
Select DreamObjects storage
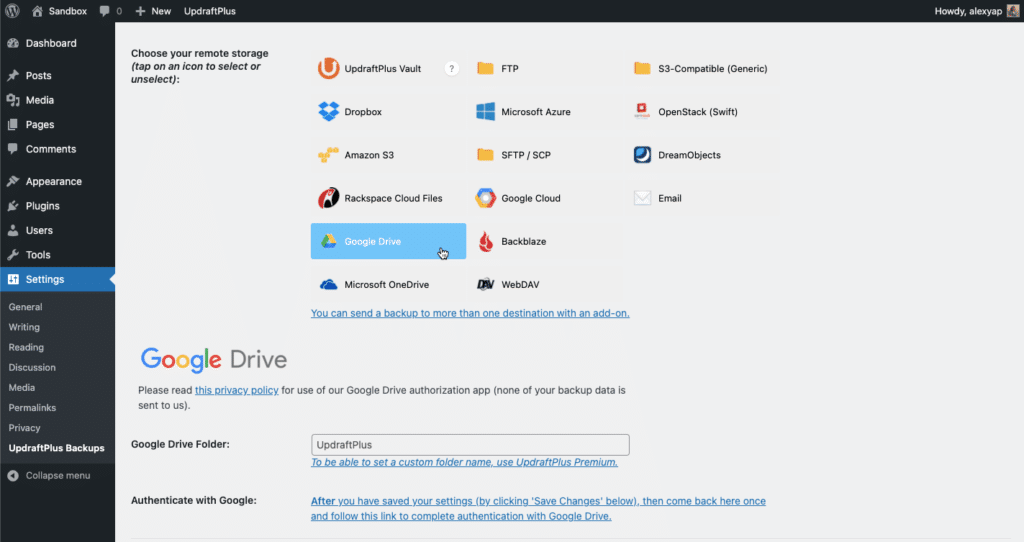(701, 155)
